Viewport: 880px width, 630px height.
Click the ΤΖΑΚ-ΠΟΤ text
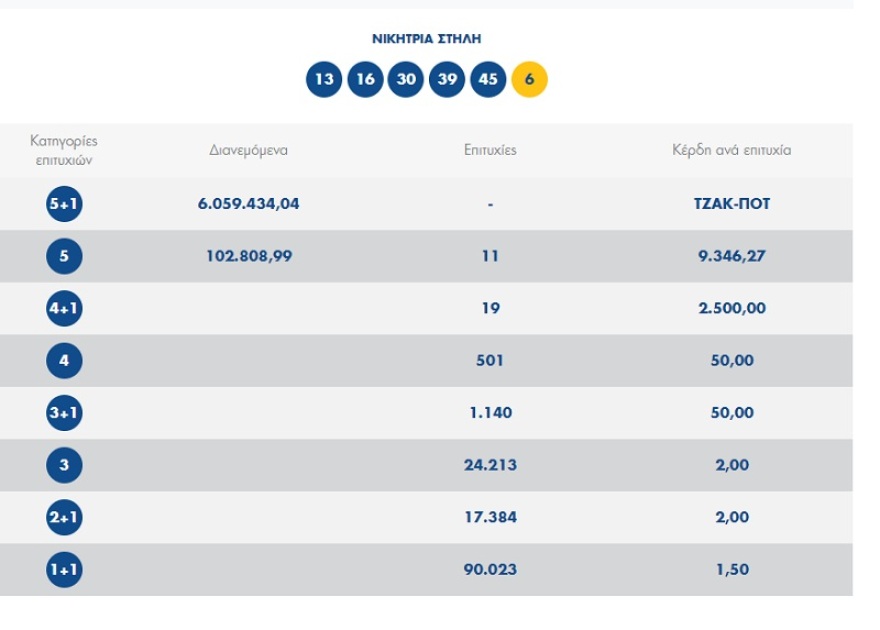click(x=732, y=204)
